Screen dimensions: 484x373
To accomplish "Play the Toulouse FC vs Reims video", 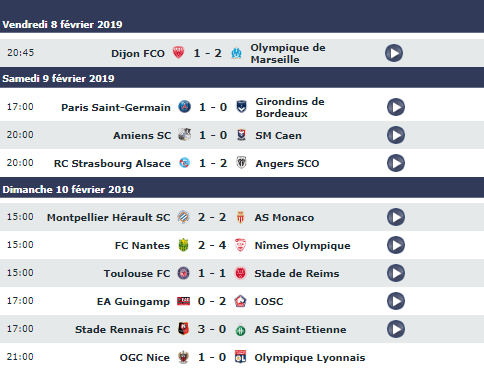I will pyautogui.click(x=396, y=273).
